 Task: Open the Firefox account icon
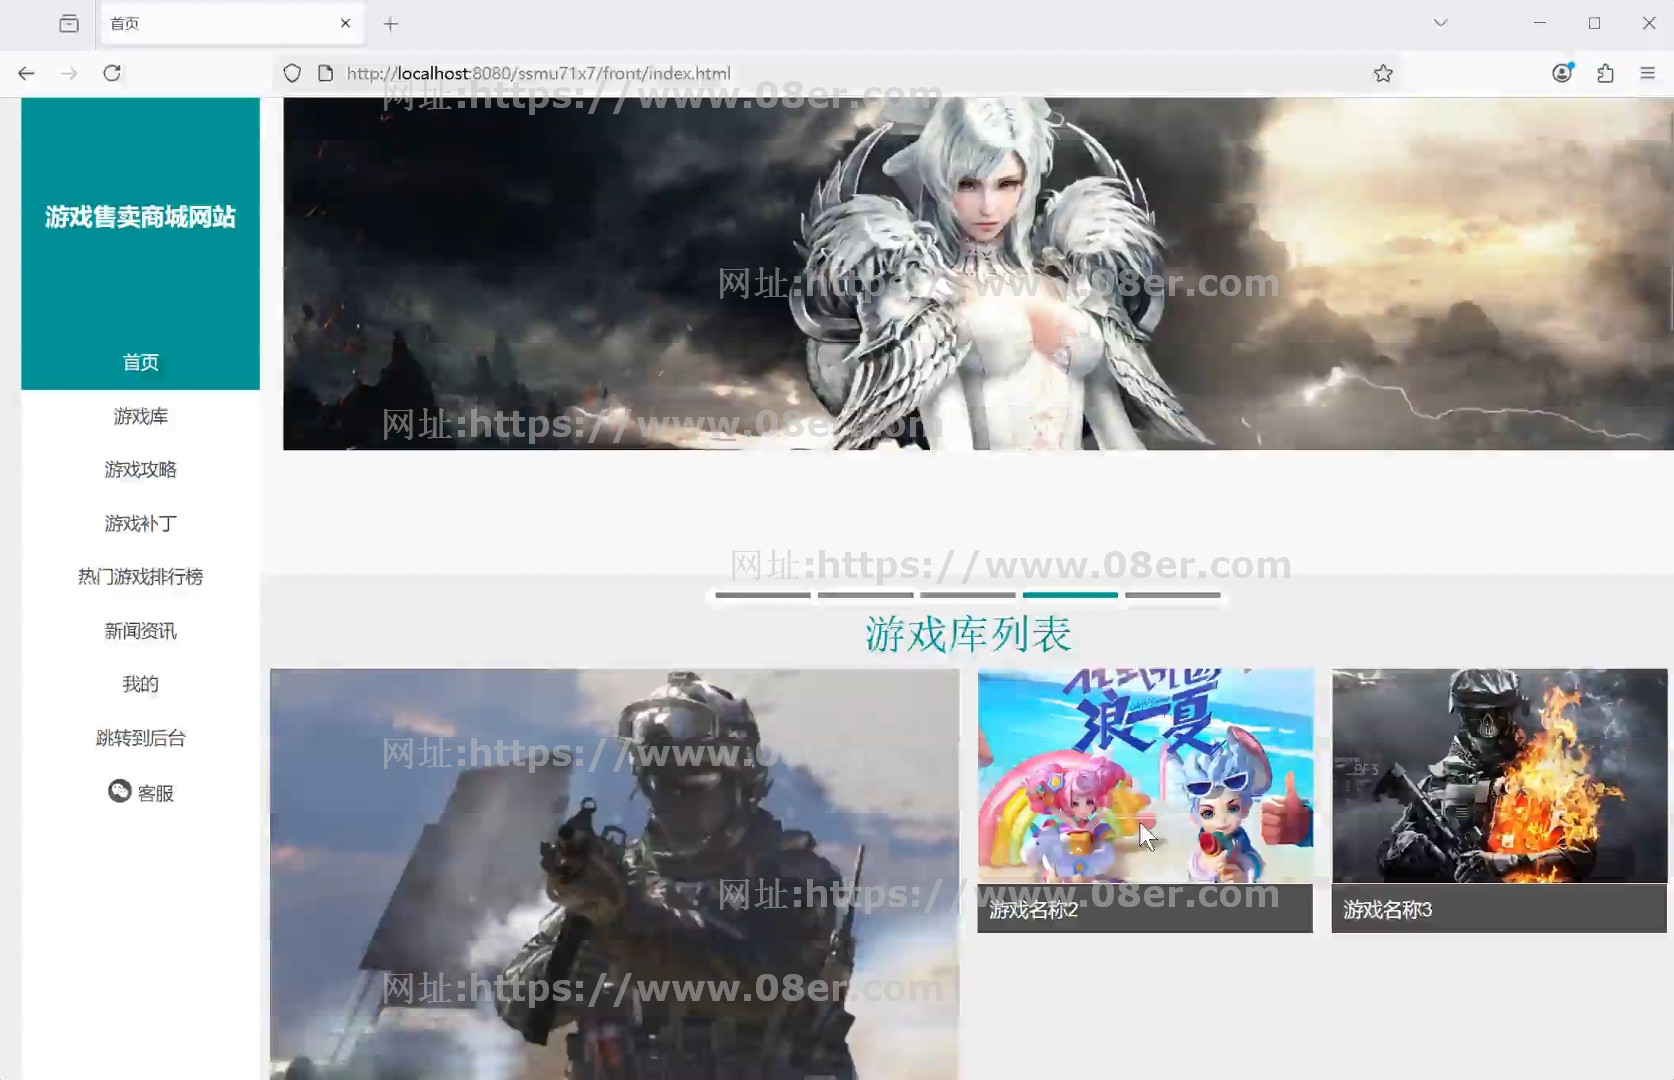[1561, 73]
